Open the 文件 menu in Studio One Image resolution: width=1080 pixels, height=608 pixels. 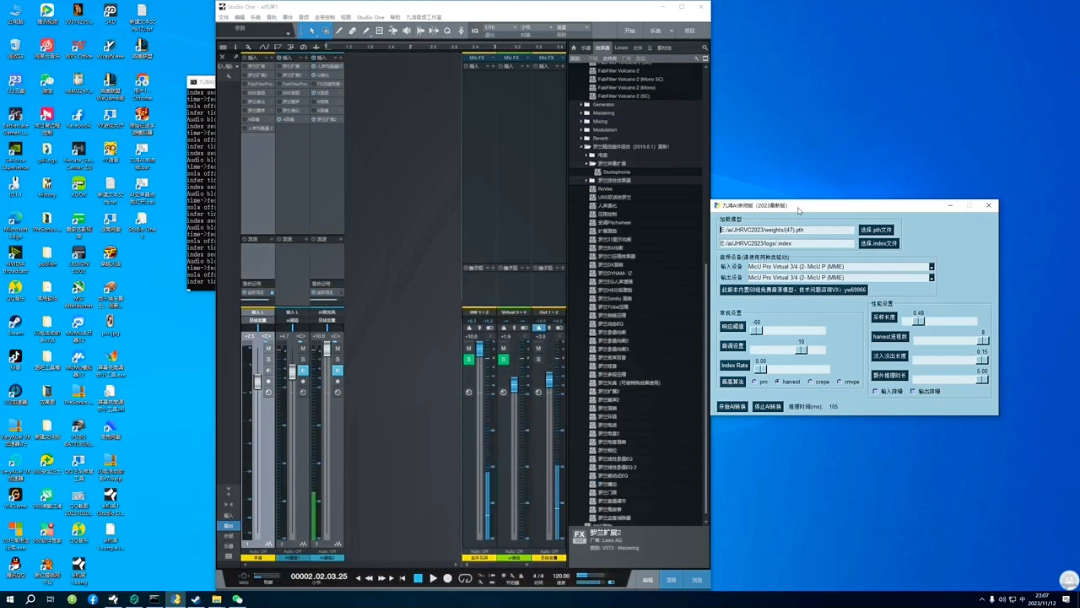223,17
